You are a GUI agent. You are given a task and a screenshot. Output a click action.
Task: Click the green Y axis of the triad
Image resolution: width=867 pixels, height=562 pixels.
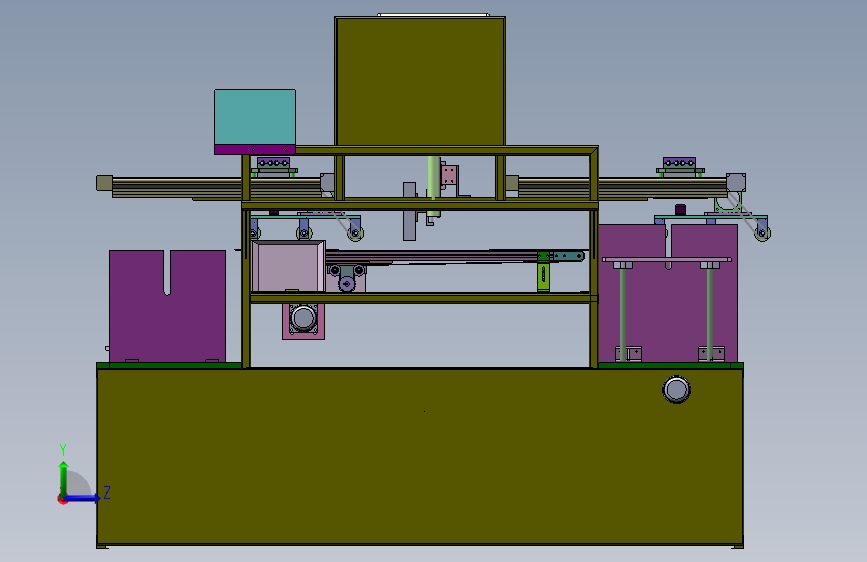pyautogui.click(x=64, y=478)
